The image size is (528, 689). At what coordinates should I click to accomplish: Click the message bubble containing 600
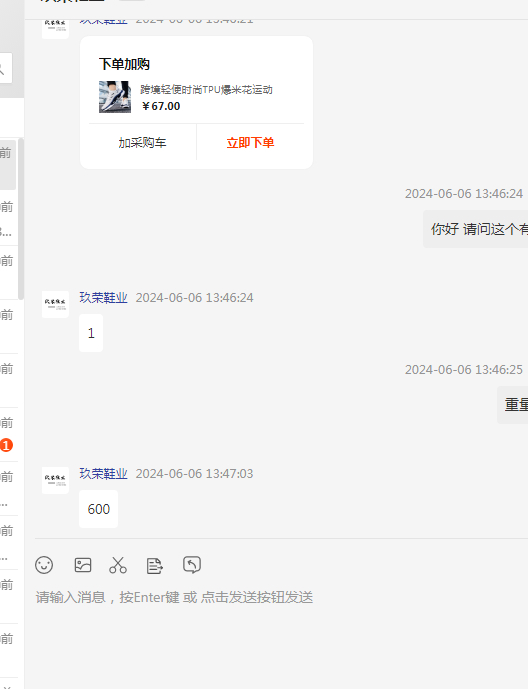pos(98,509)
